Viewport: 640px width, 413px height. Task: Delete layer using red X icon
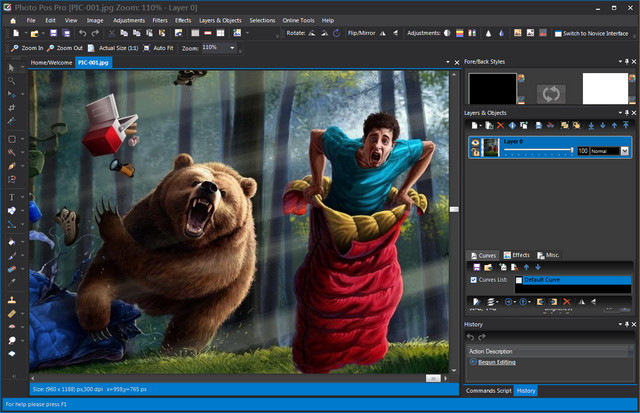point(501,125)
